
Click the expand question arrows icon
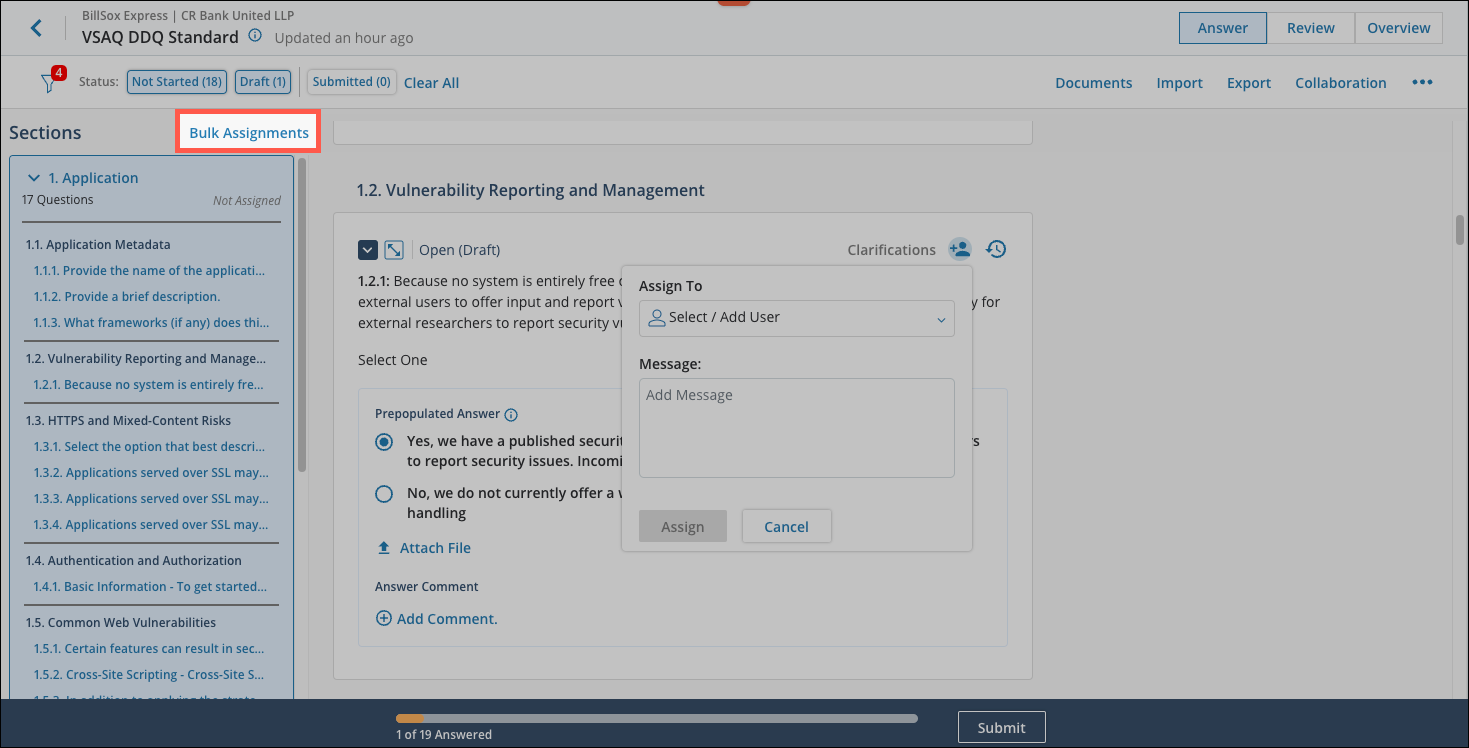[x=394, y=250]
